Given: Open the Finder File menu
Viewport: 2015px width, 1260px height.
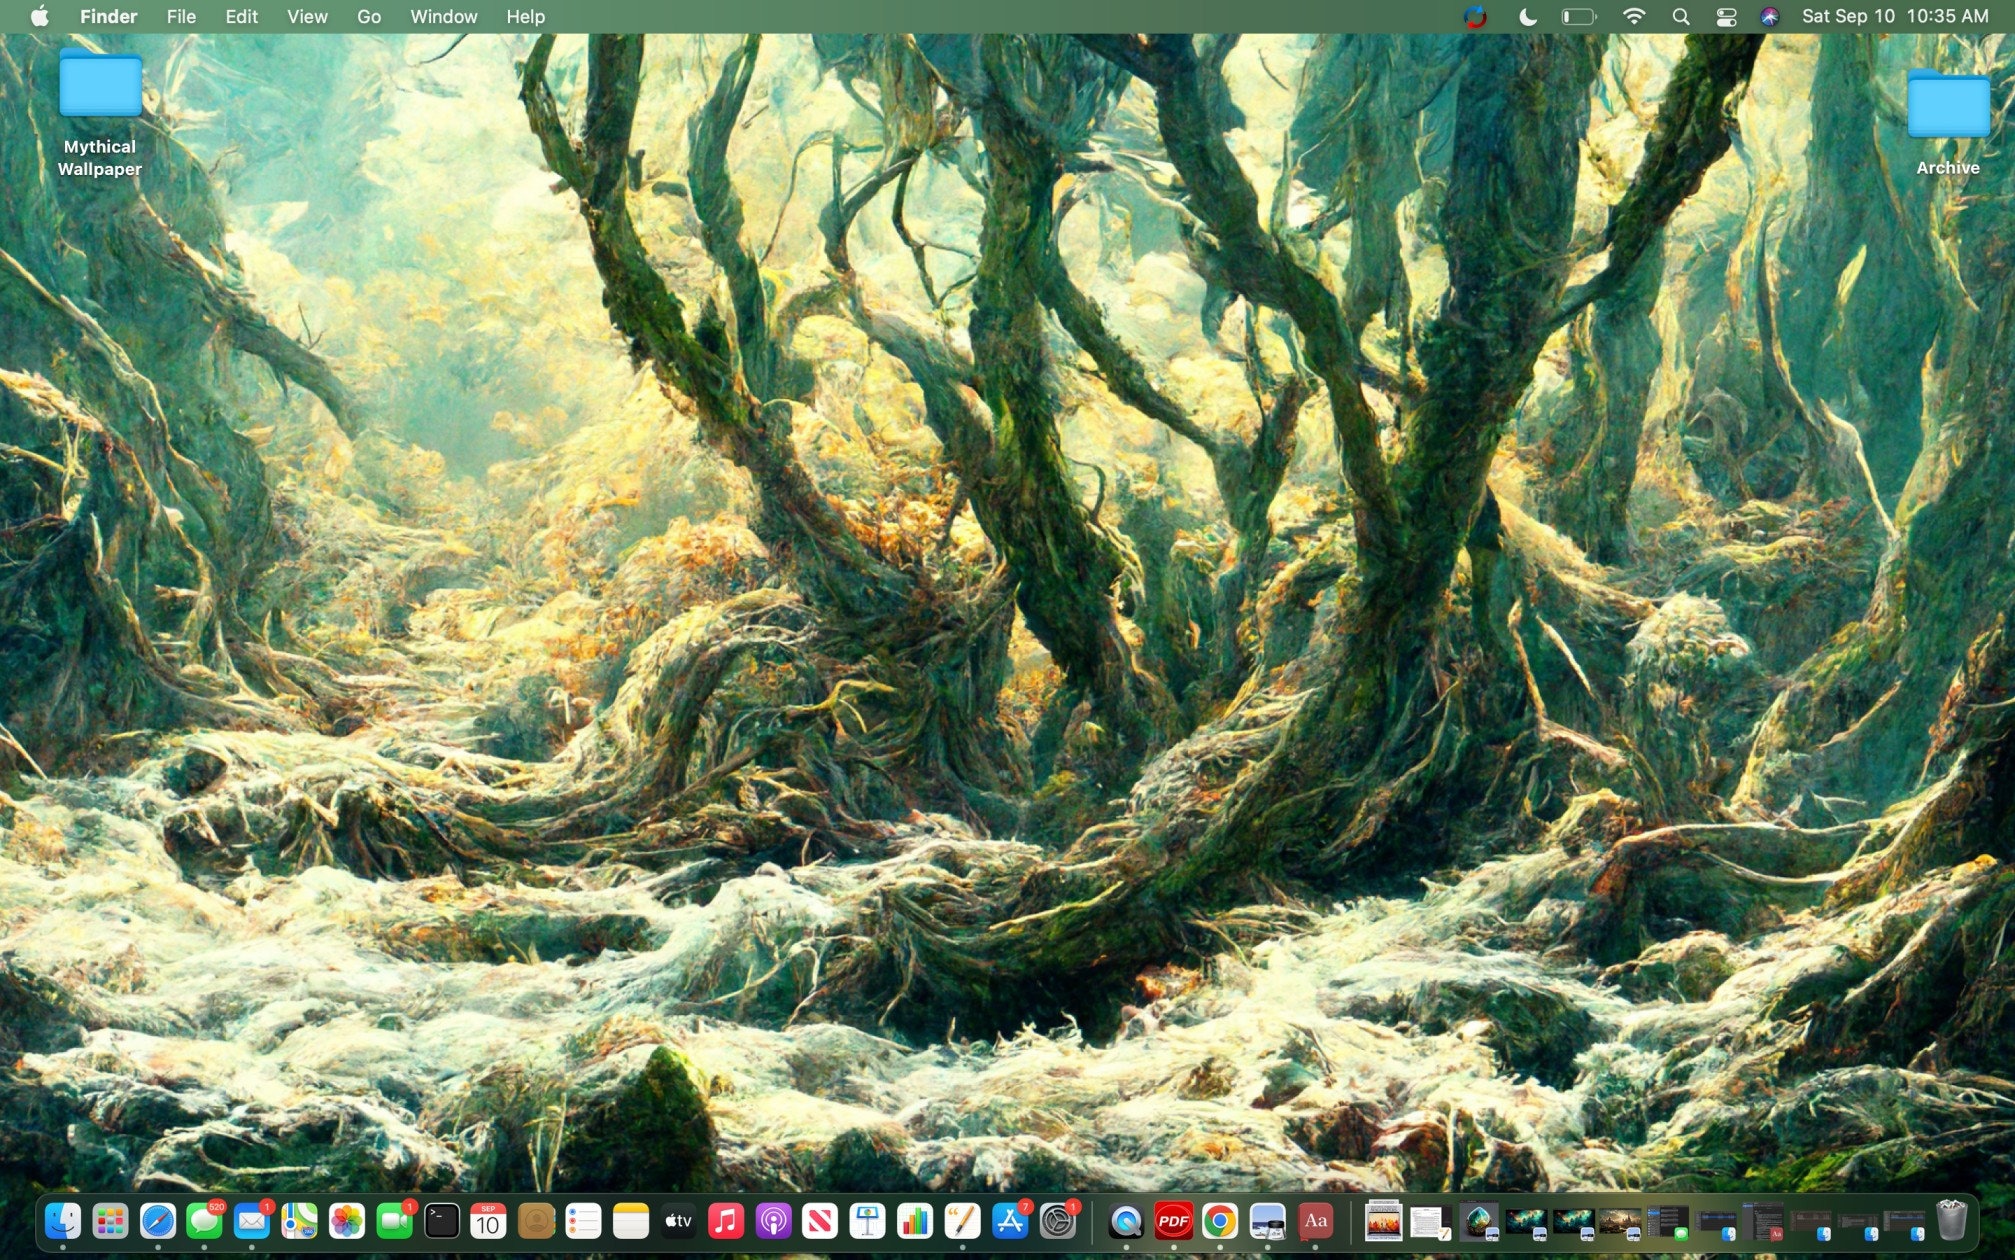Looking at the screenshot, I should click(181, 16).
